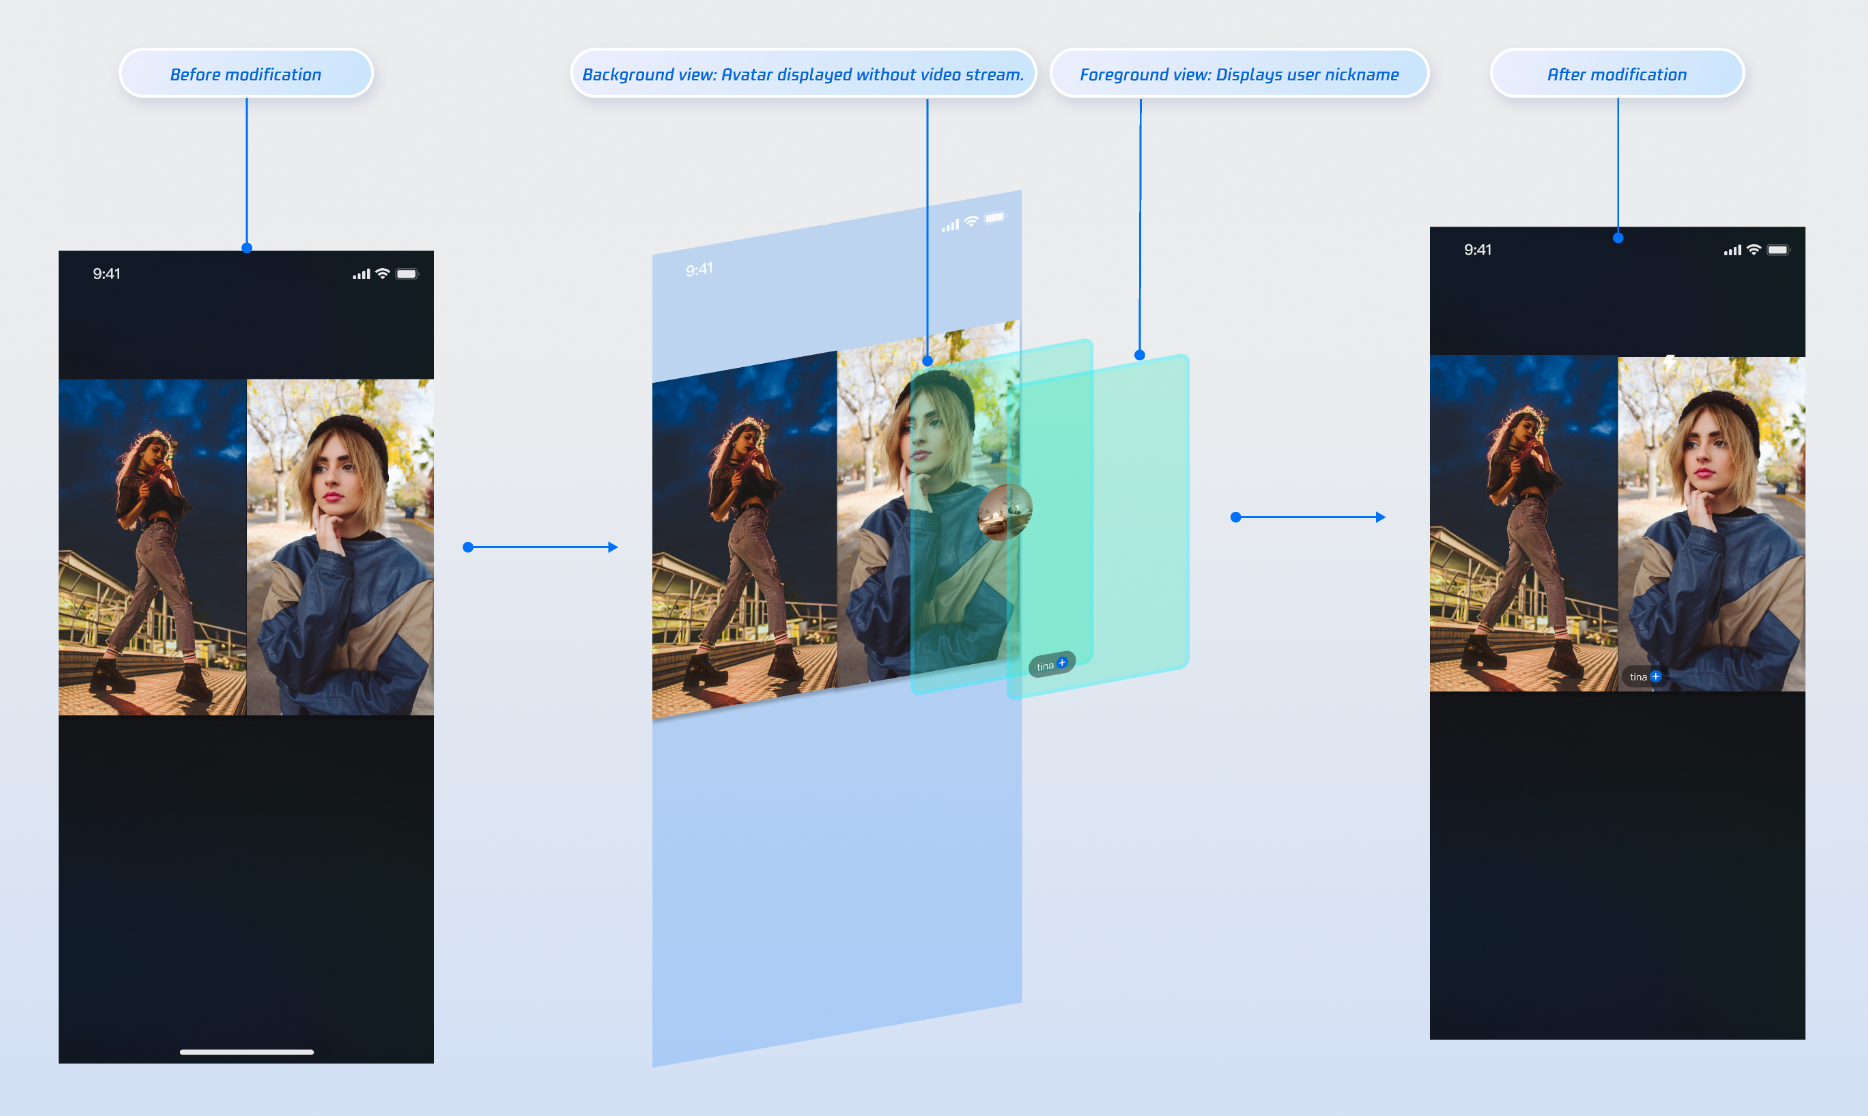Click the Wi-Fi icon in the right phone status bar

tap(1753, 250)
